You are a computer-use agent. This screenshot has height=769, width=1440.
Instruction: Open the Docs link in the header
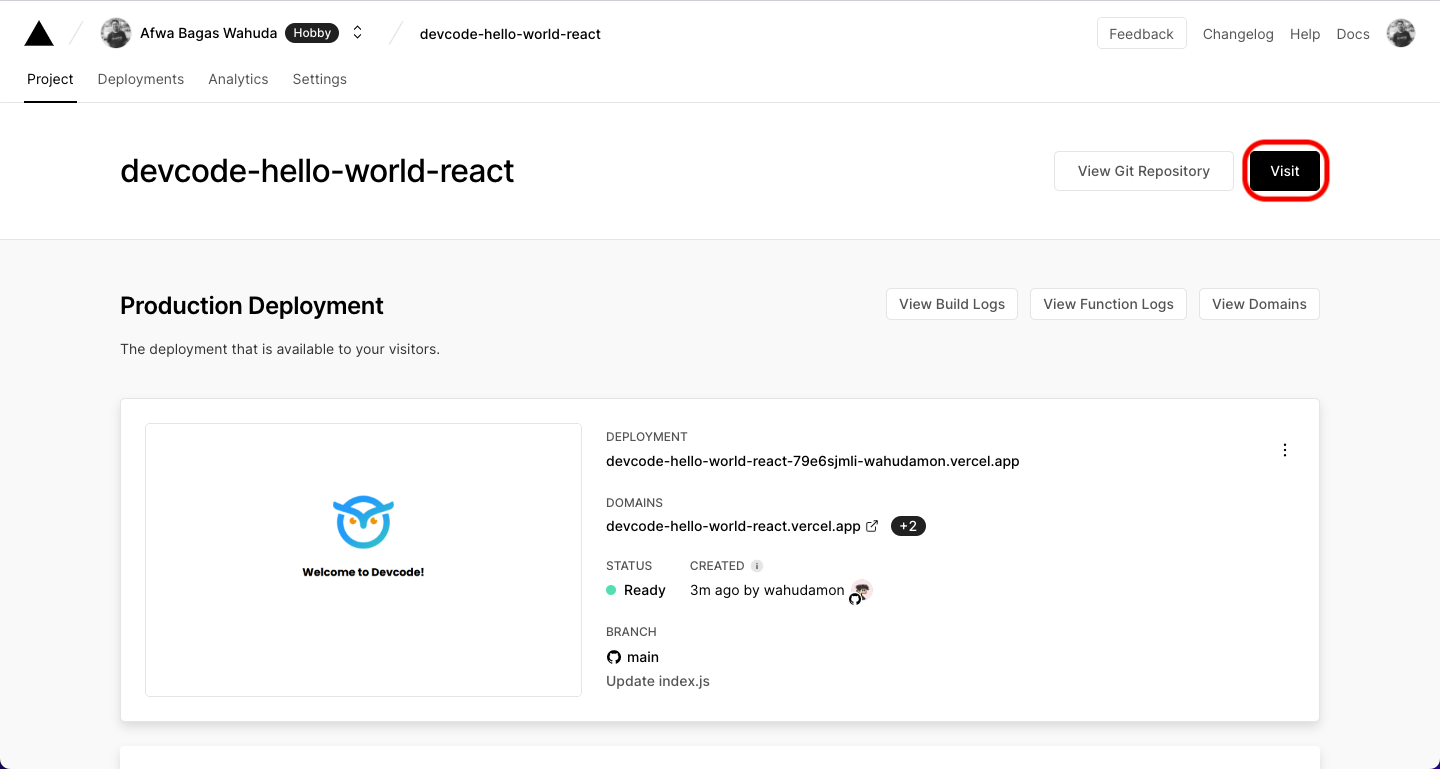1353,34
